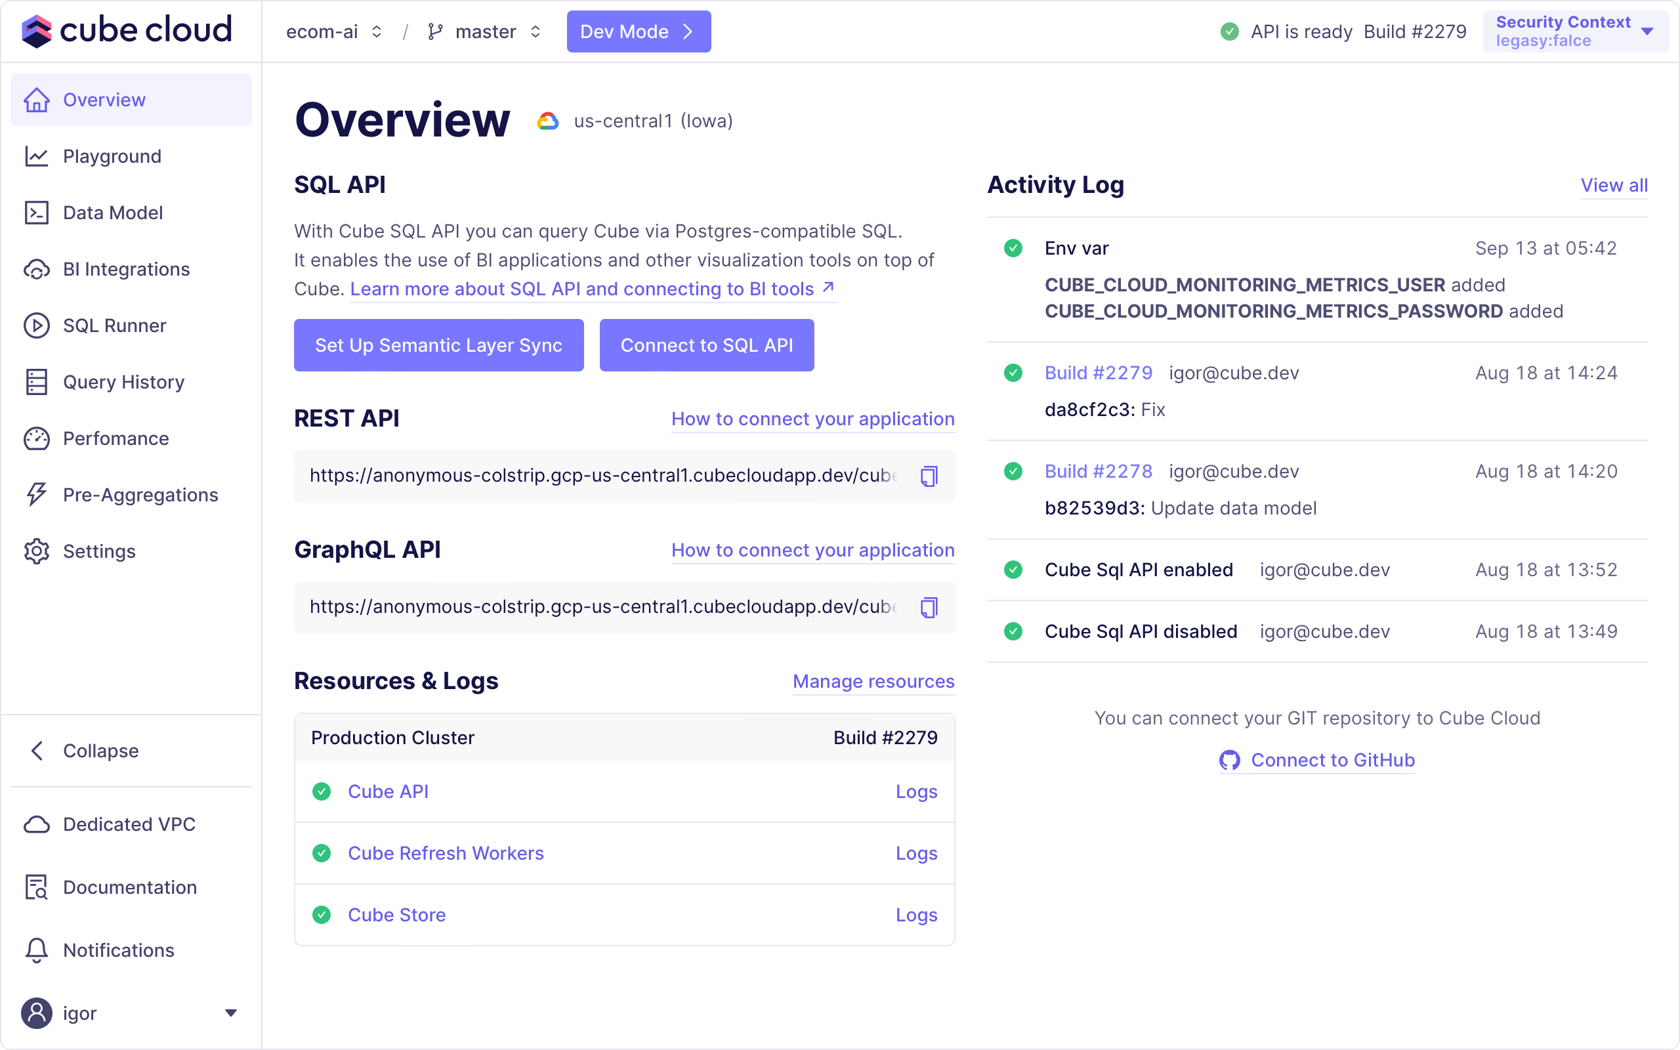The image size is (1680, 1050).
Task: Click the Playground chart icon
Action: tap(37, 156)
